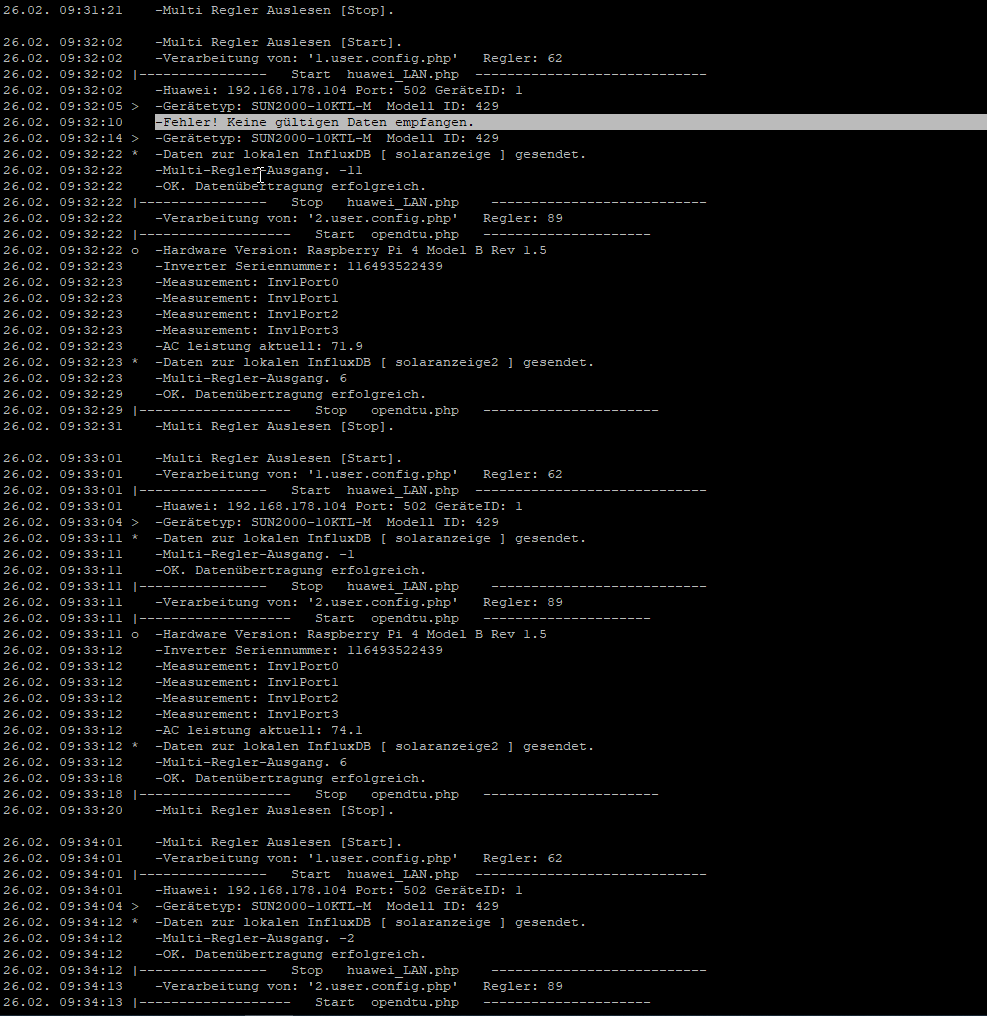Click 'Multi Regler Auslesen [Start]' at 09:34:01
This screenshot has width=987, height=1016.
coord(279,842)
